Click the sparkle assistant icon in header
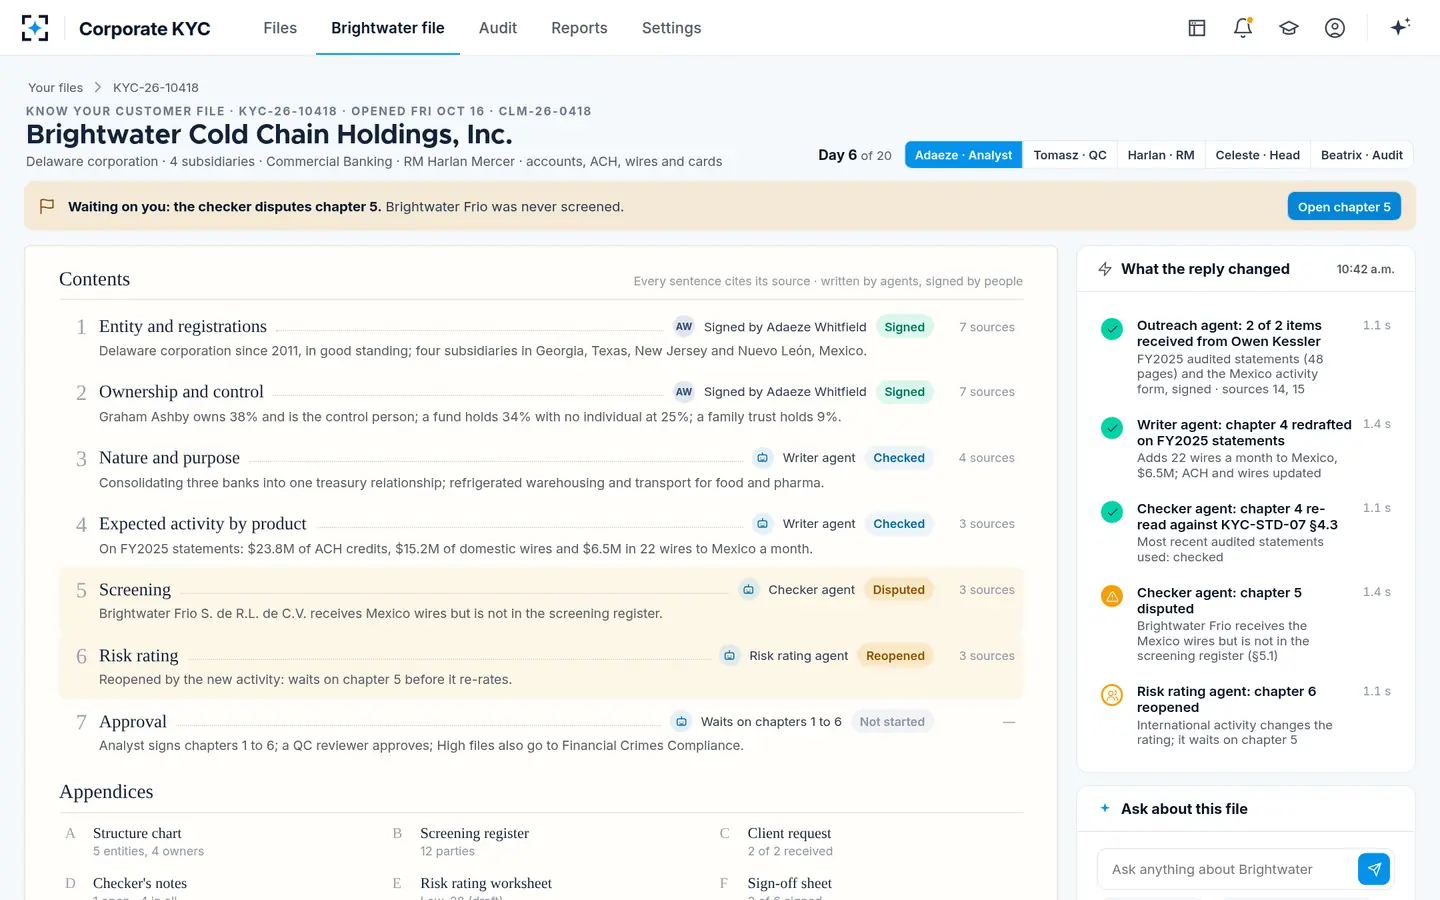 point(1400,27)
